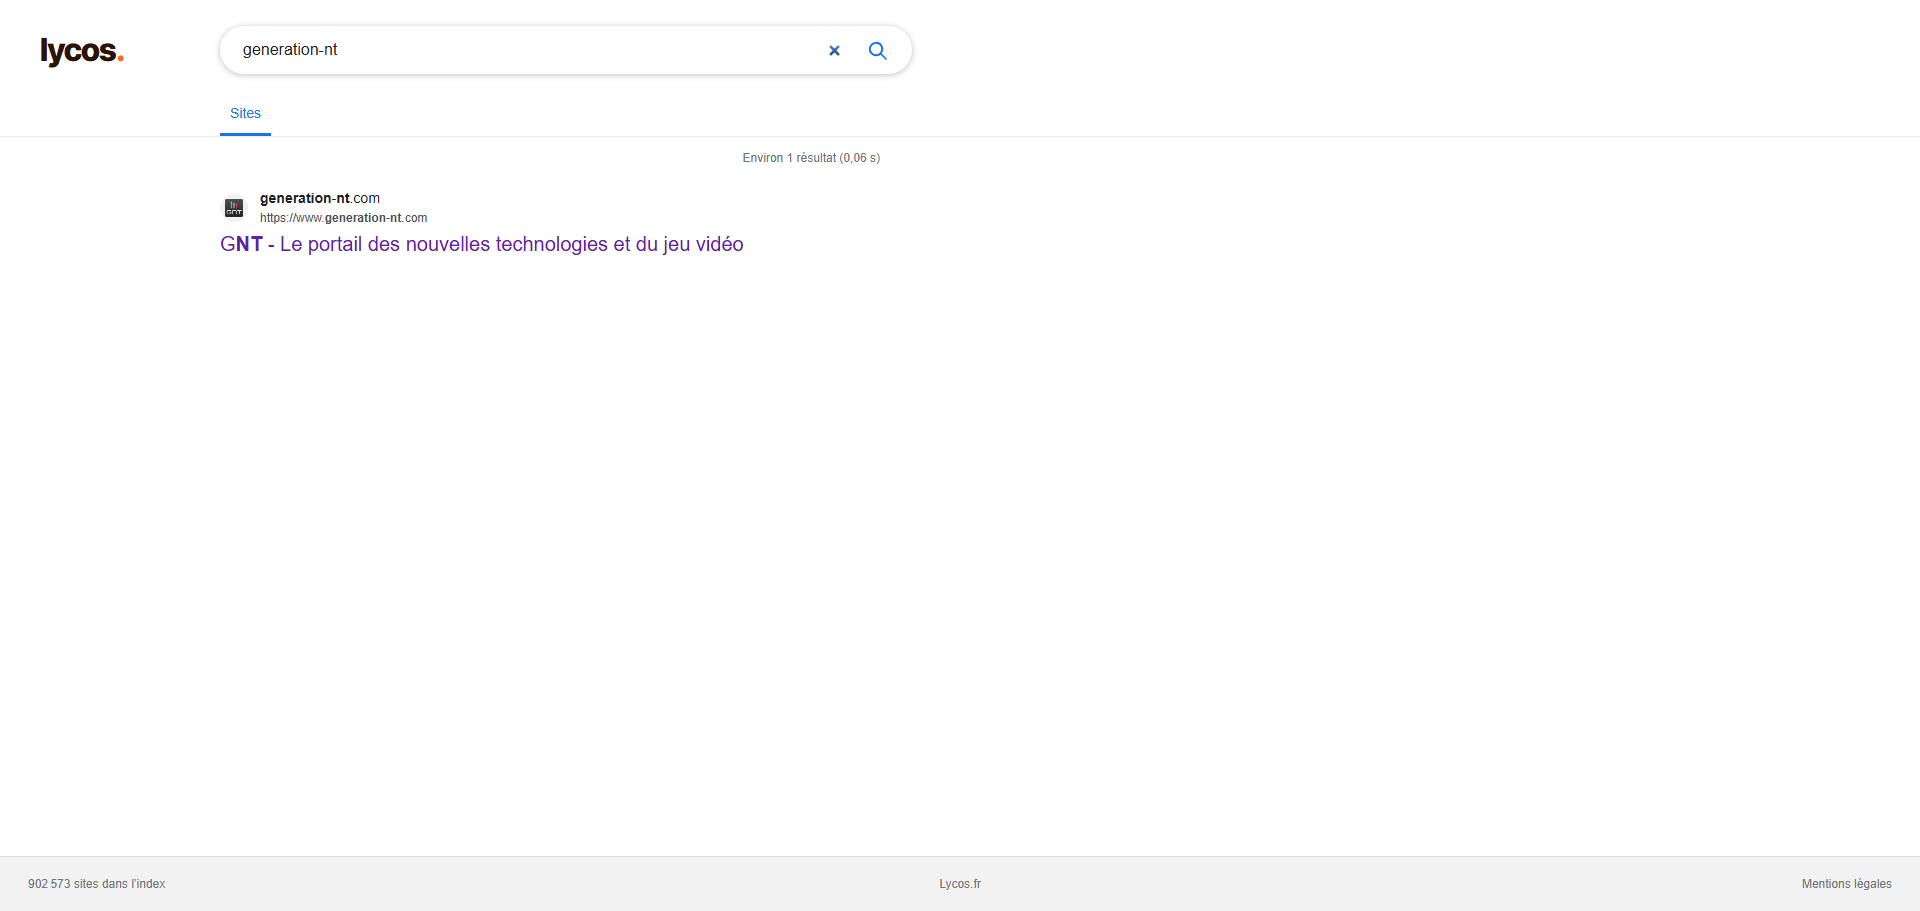This screenshot has width=1920, height=911.
Task: Open the GNT portail des nouvelles technologies link
Action: tap(482, 244)
